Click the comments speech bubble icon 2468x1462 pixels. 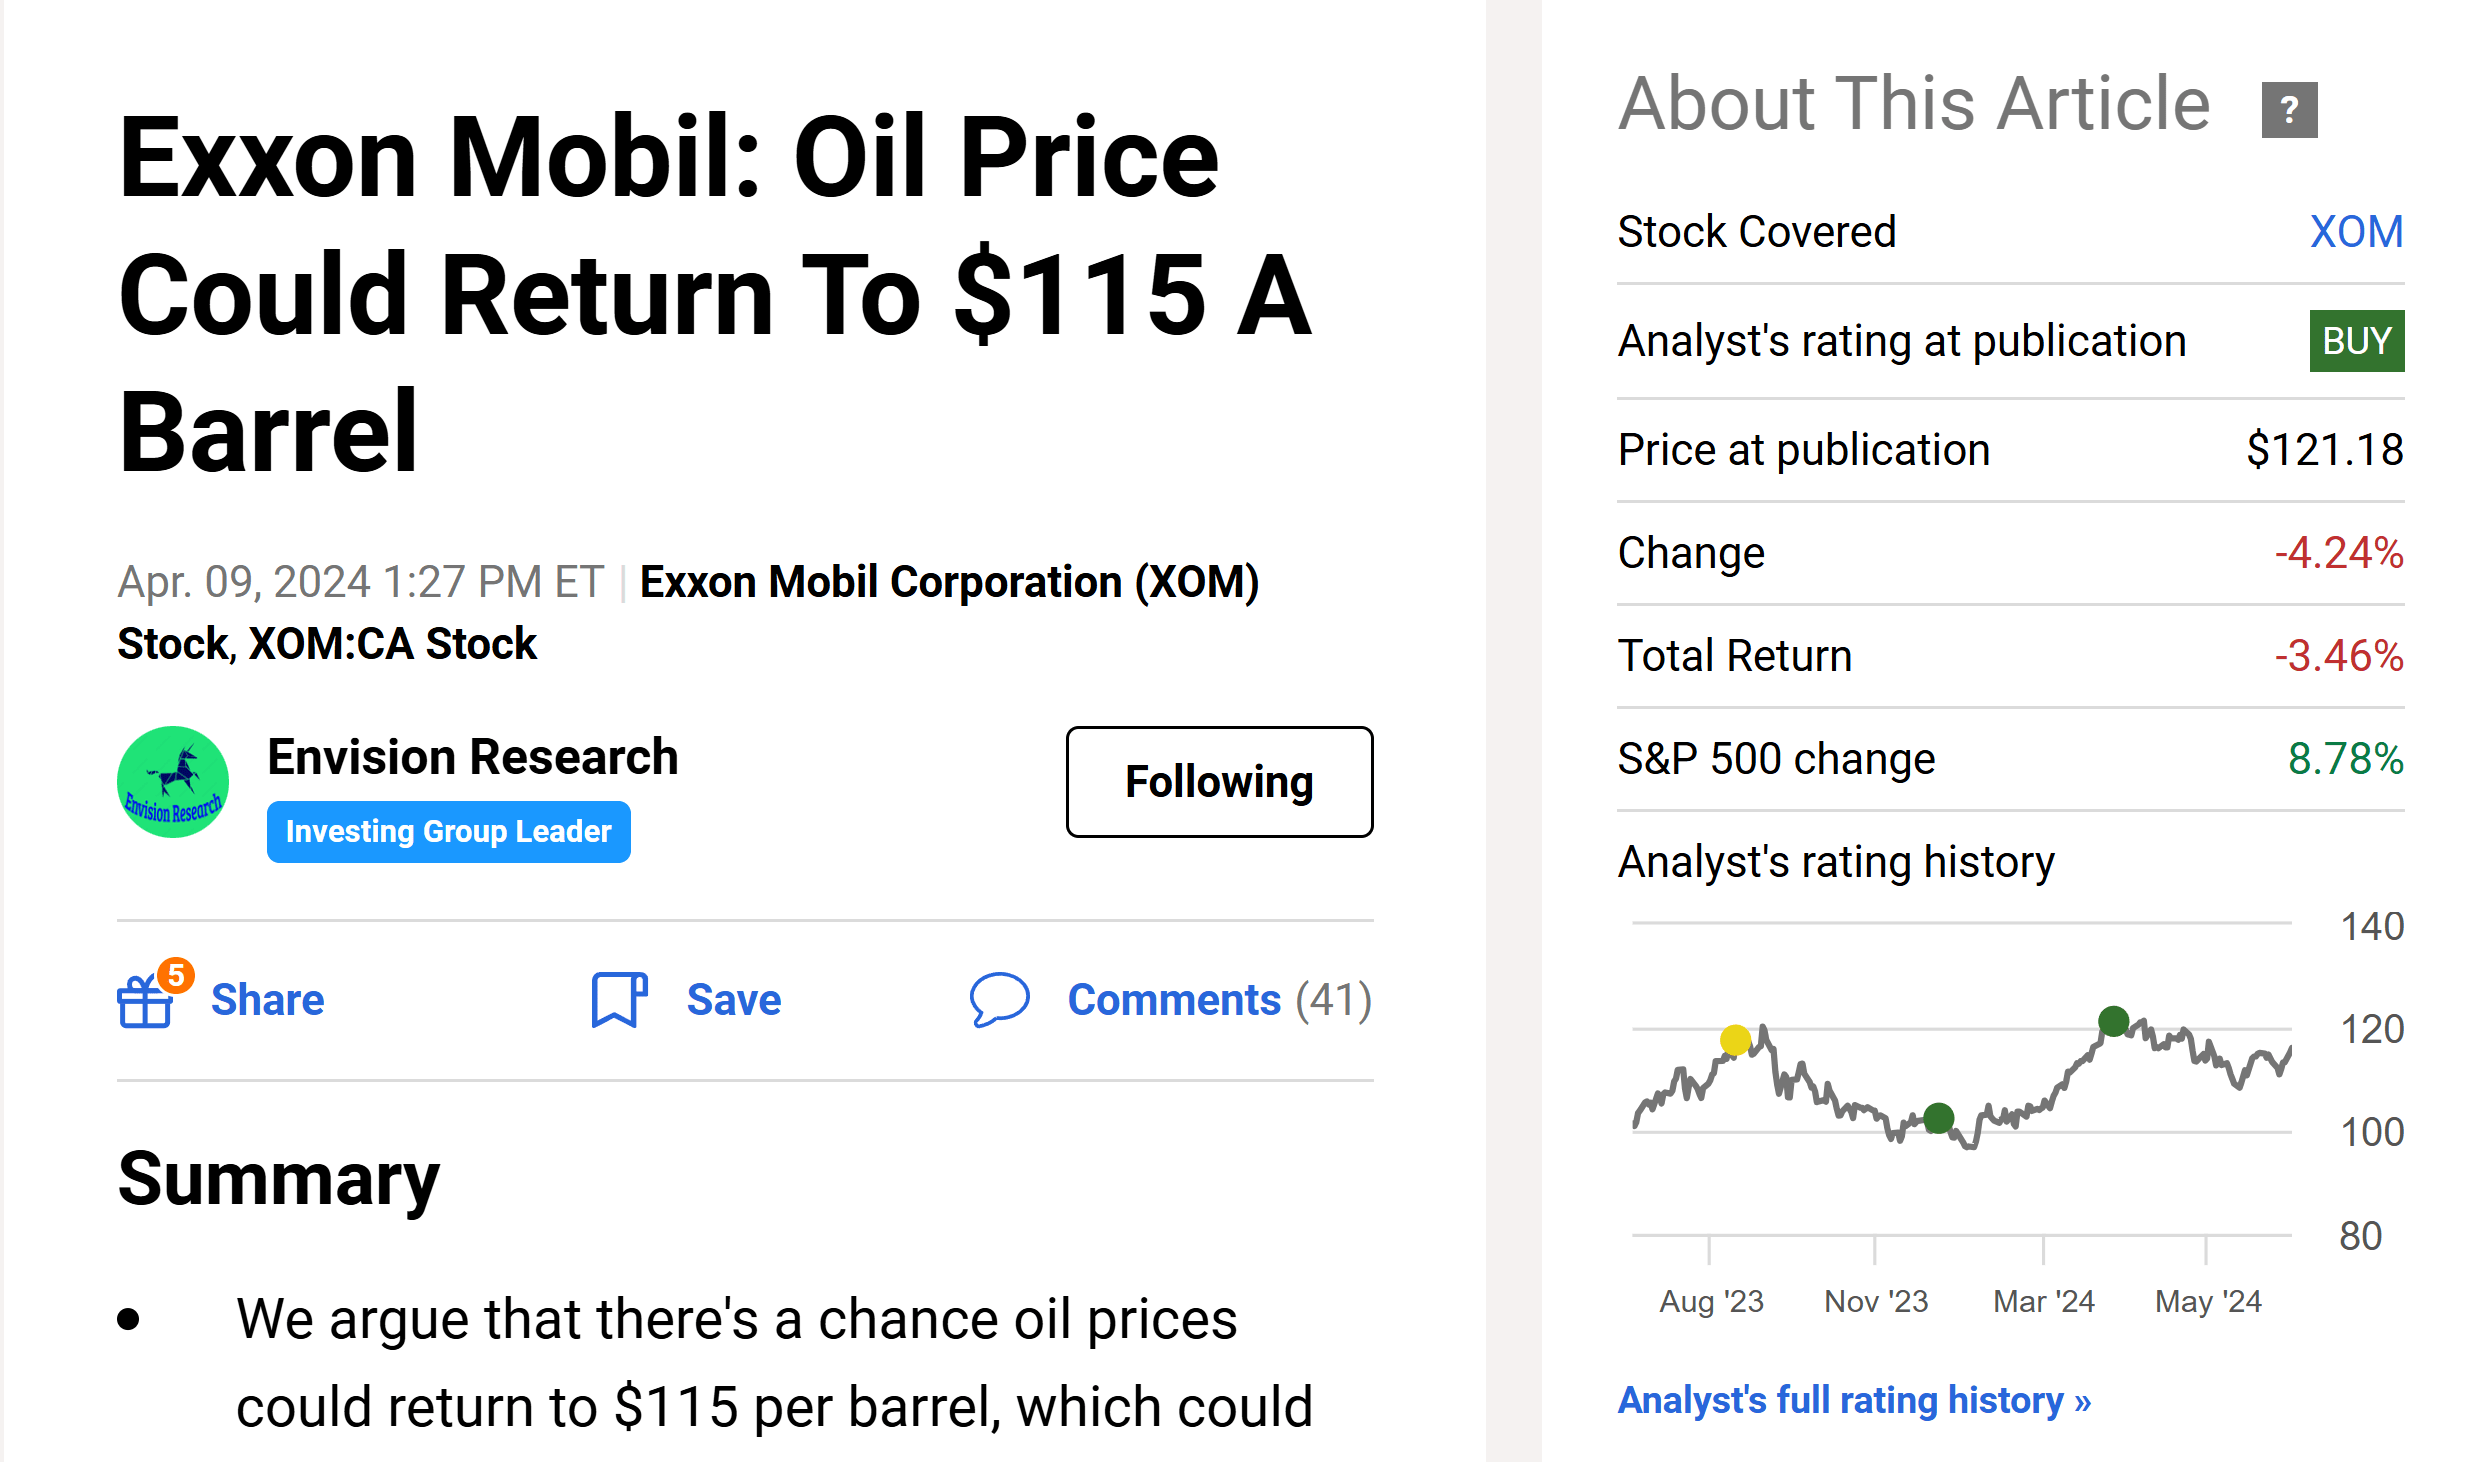(999, 999)
